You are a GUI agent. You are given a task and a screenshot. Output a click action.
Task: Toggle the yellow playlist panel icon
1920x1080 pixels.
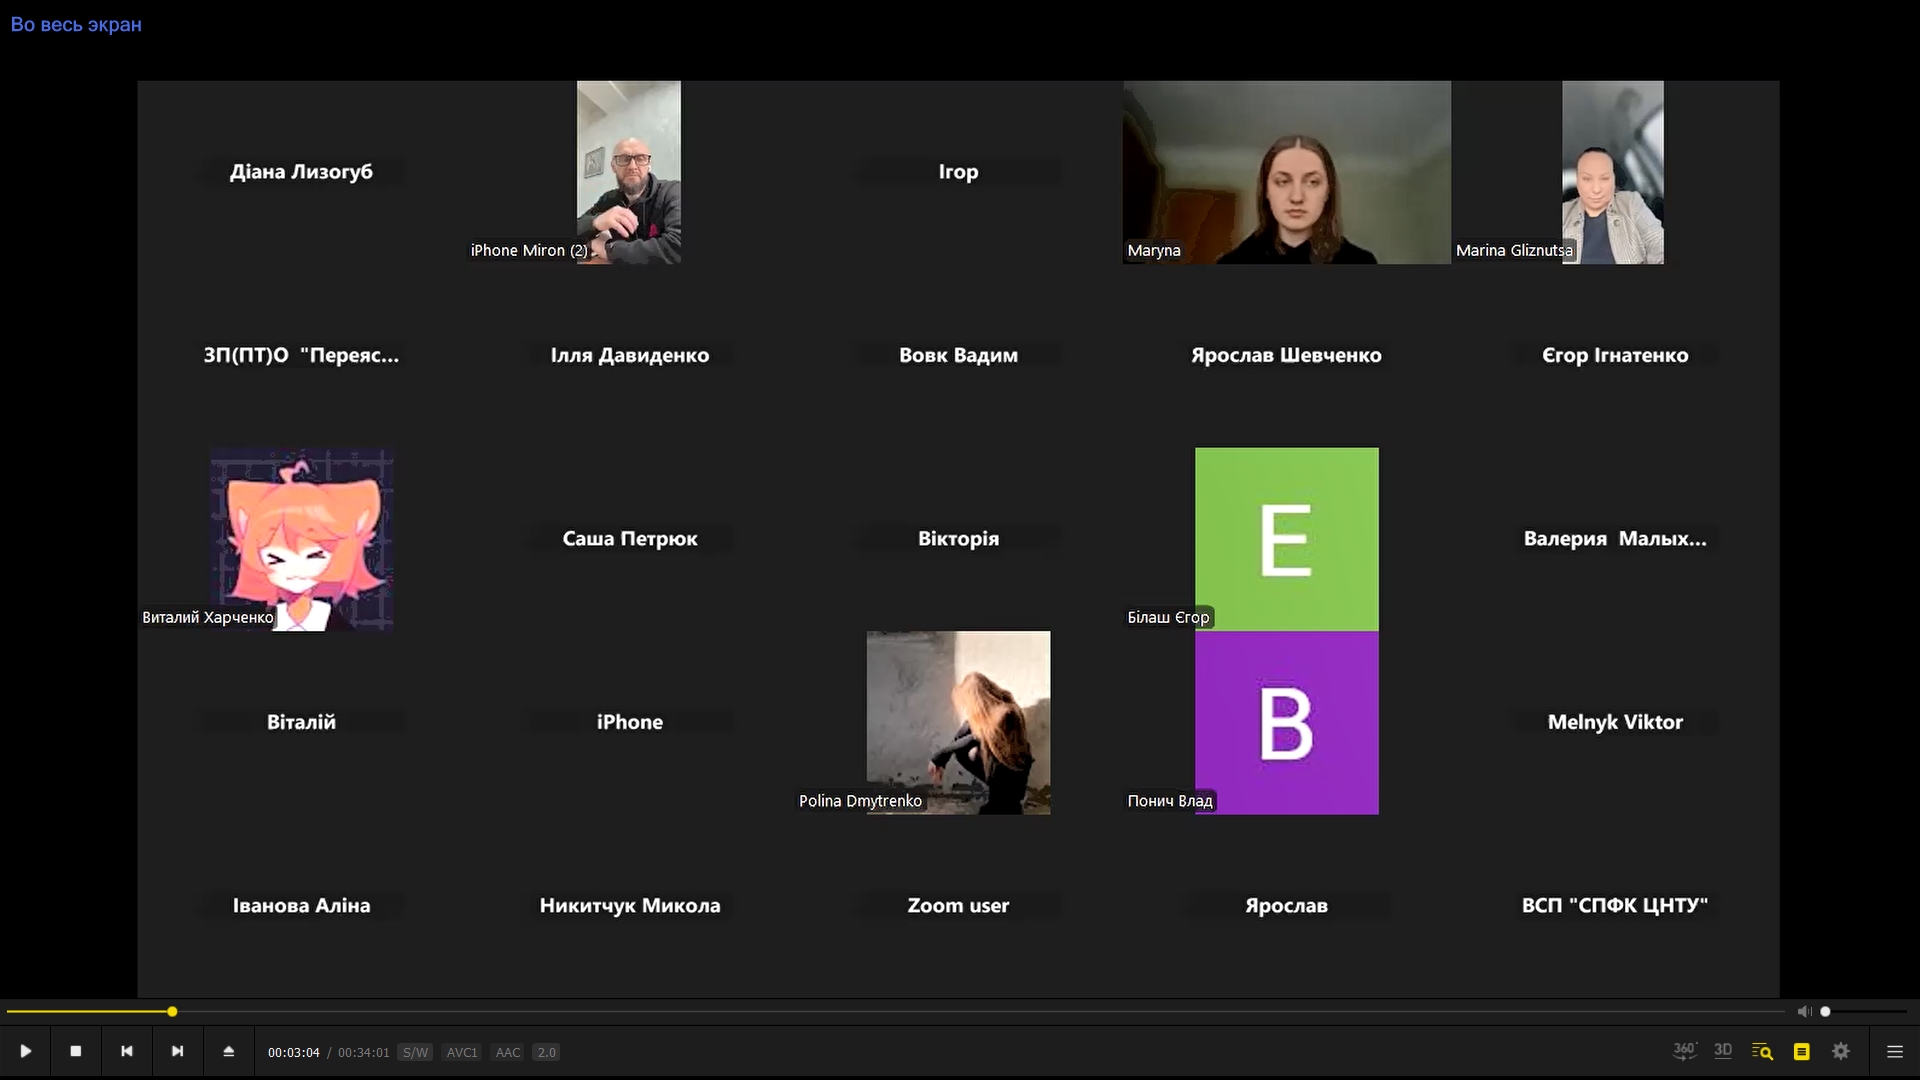coord(1802,1052)
